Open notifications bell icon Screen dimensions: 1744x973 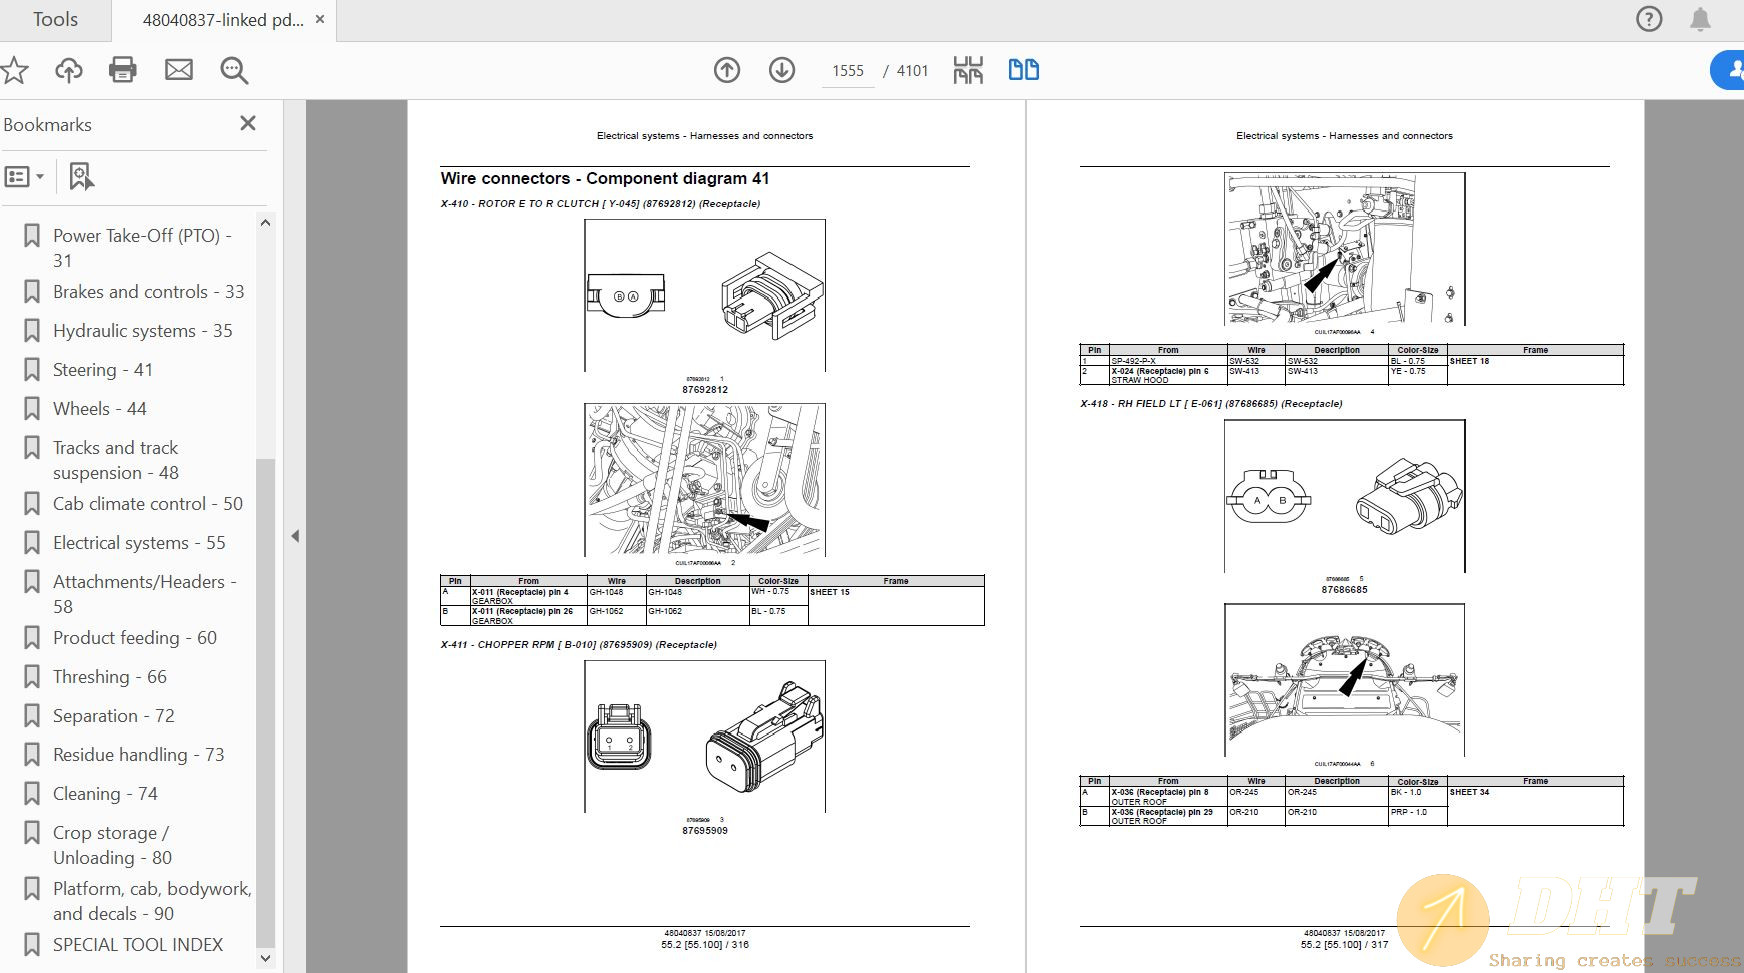pyautogui.click(x=1700, y=19)
